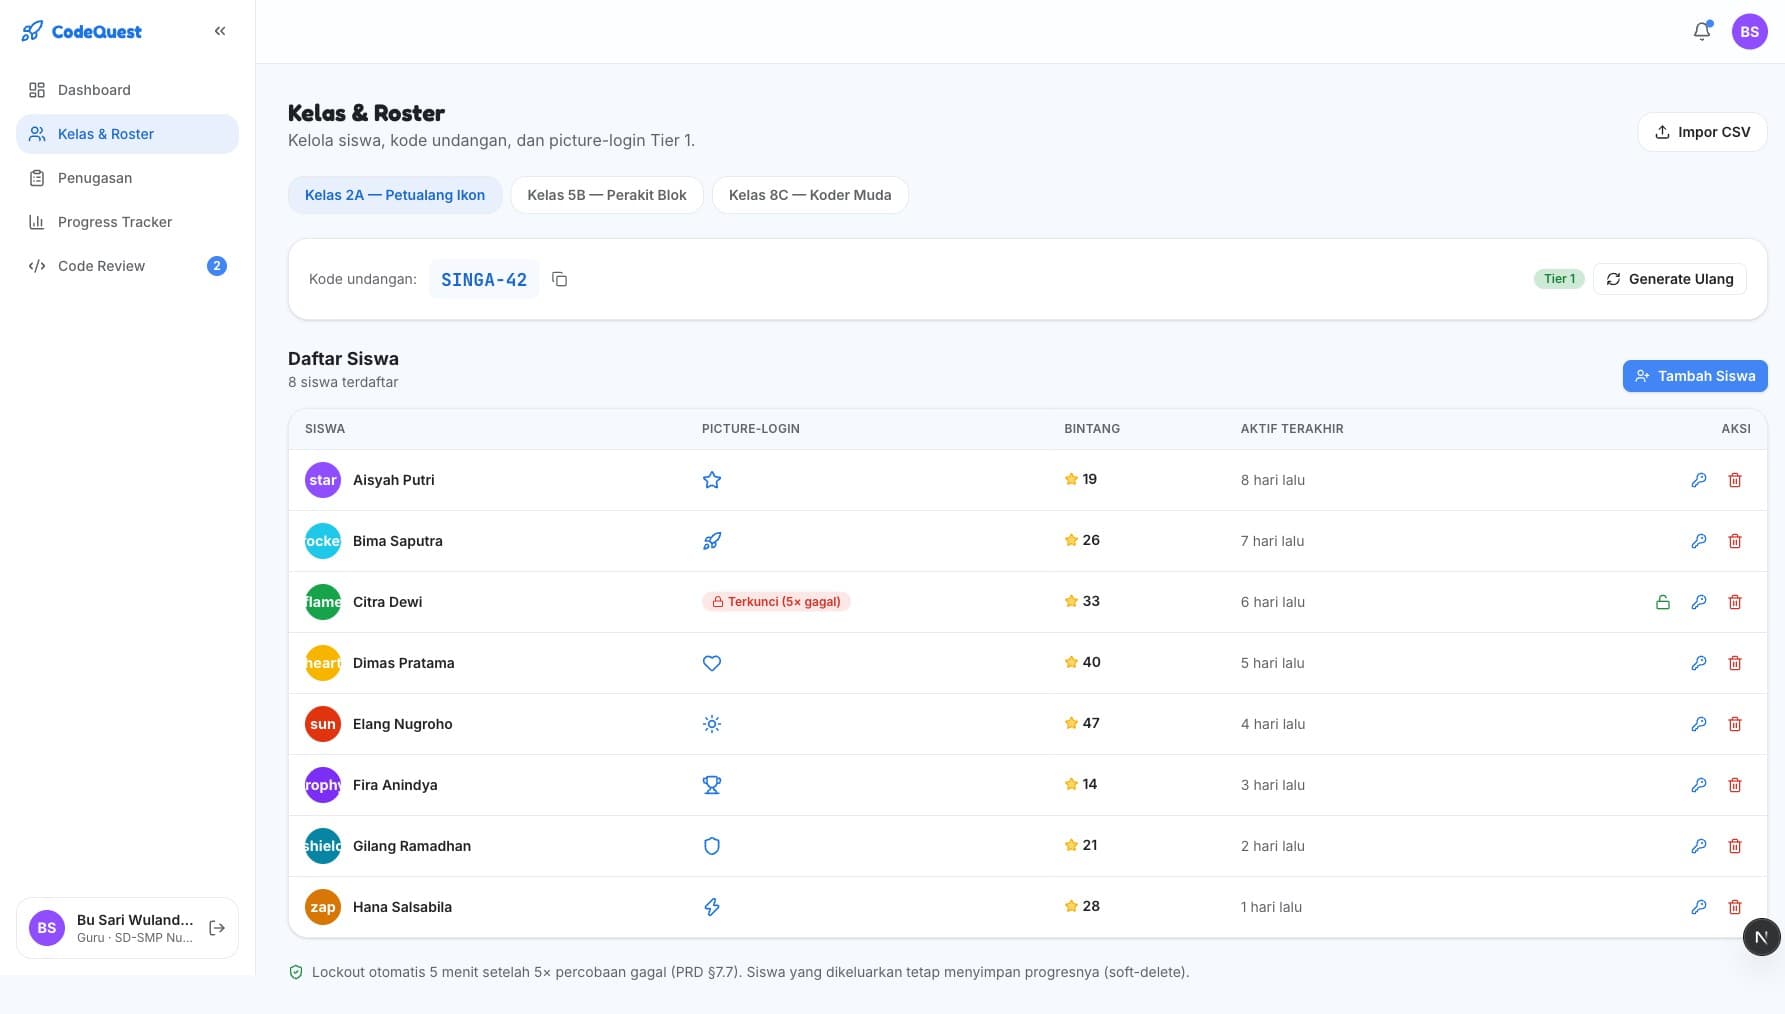Viewport: 1785px width, 1014px height.
Task: Click the BS profile avatar top right
Action: 1750,32
